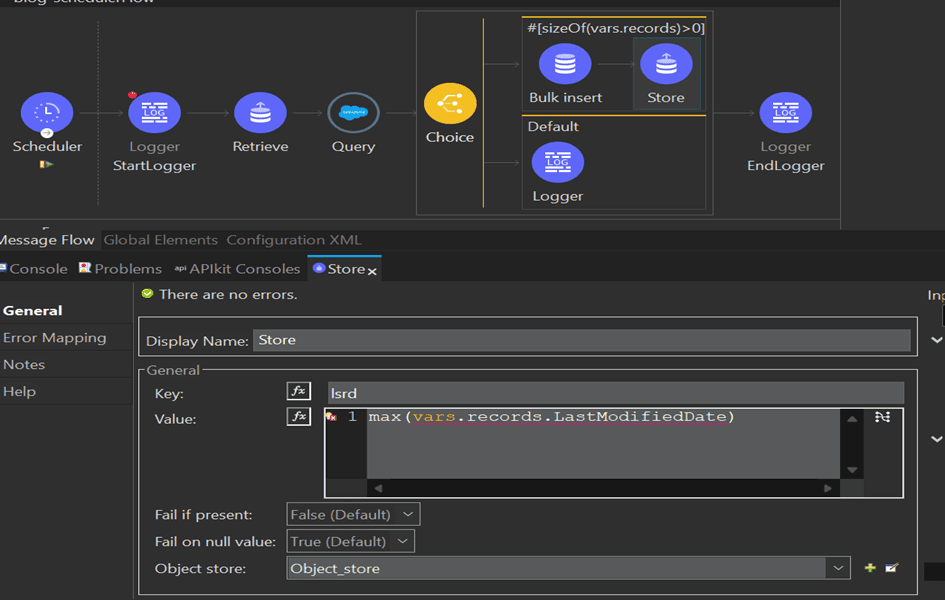Click the Retrieve object store icon

click(260, 113)
